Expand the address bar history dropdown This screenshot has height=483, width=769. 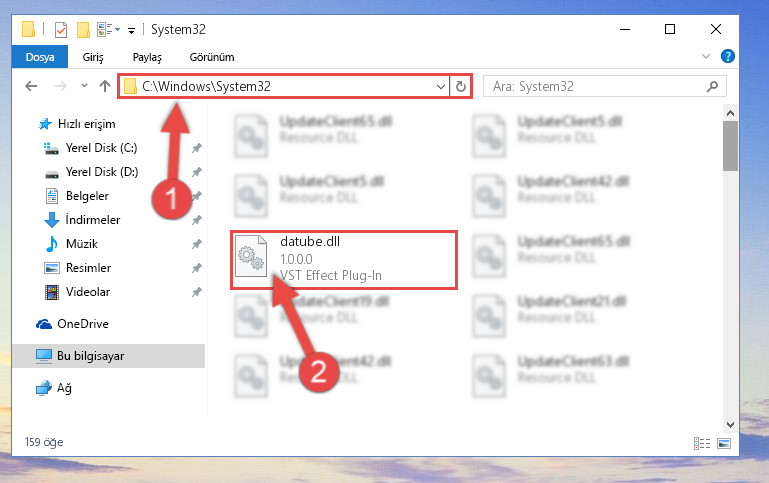point(440,87)
